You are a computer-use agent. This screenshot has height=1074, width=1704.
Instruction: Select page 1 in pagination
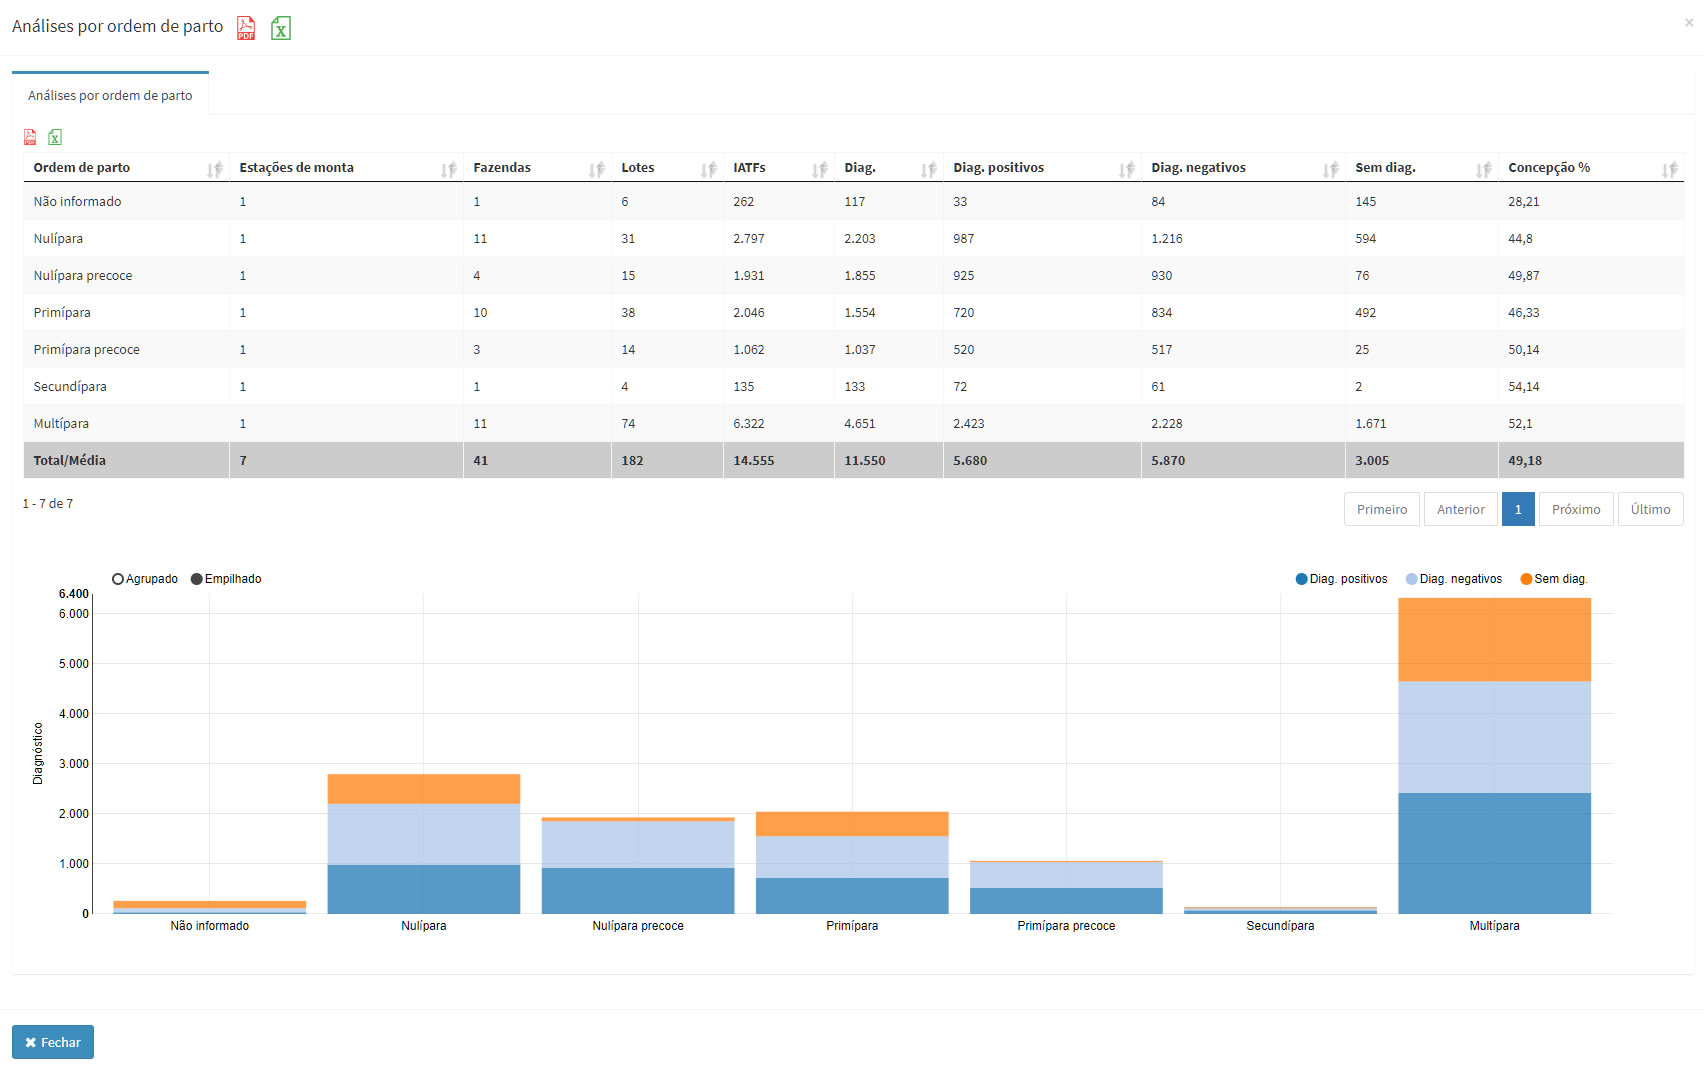tap(1517, 509)
